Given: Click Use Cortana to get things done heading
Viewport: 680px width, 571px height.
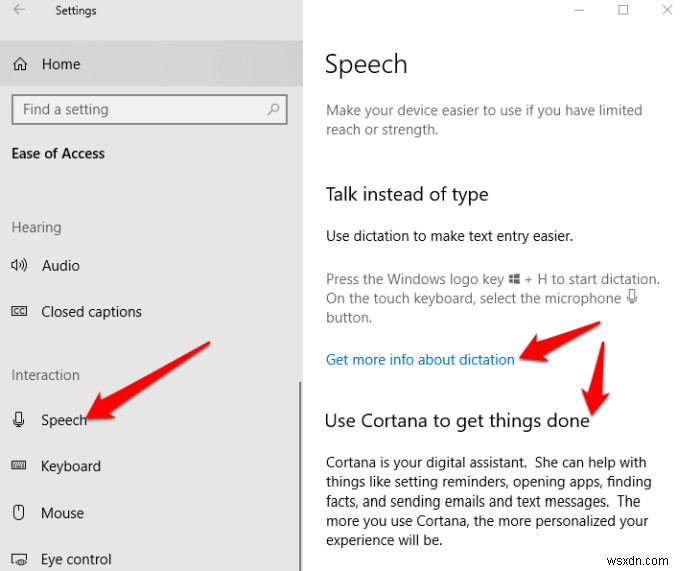Looking at the screenshot, I should (457, 421).
